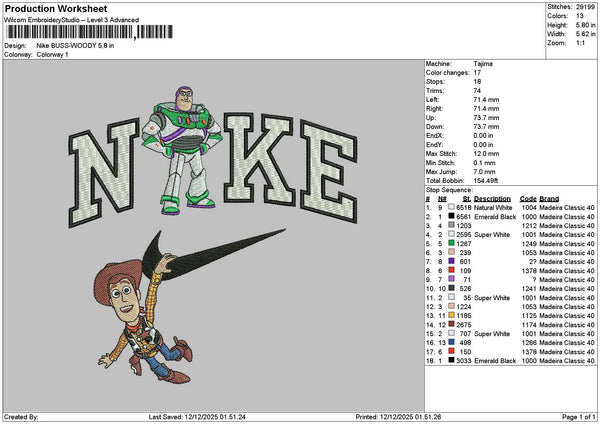The height and width of the screenshot is (424, 600).
Task: Click the Left value 71.4 mm
Action: (x=486, y=100)
